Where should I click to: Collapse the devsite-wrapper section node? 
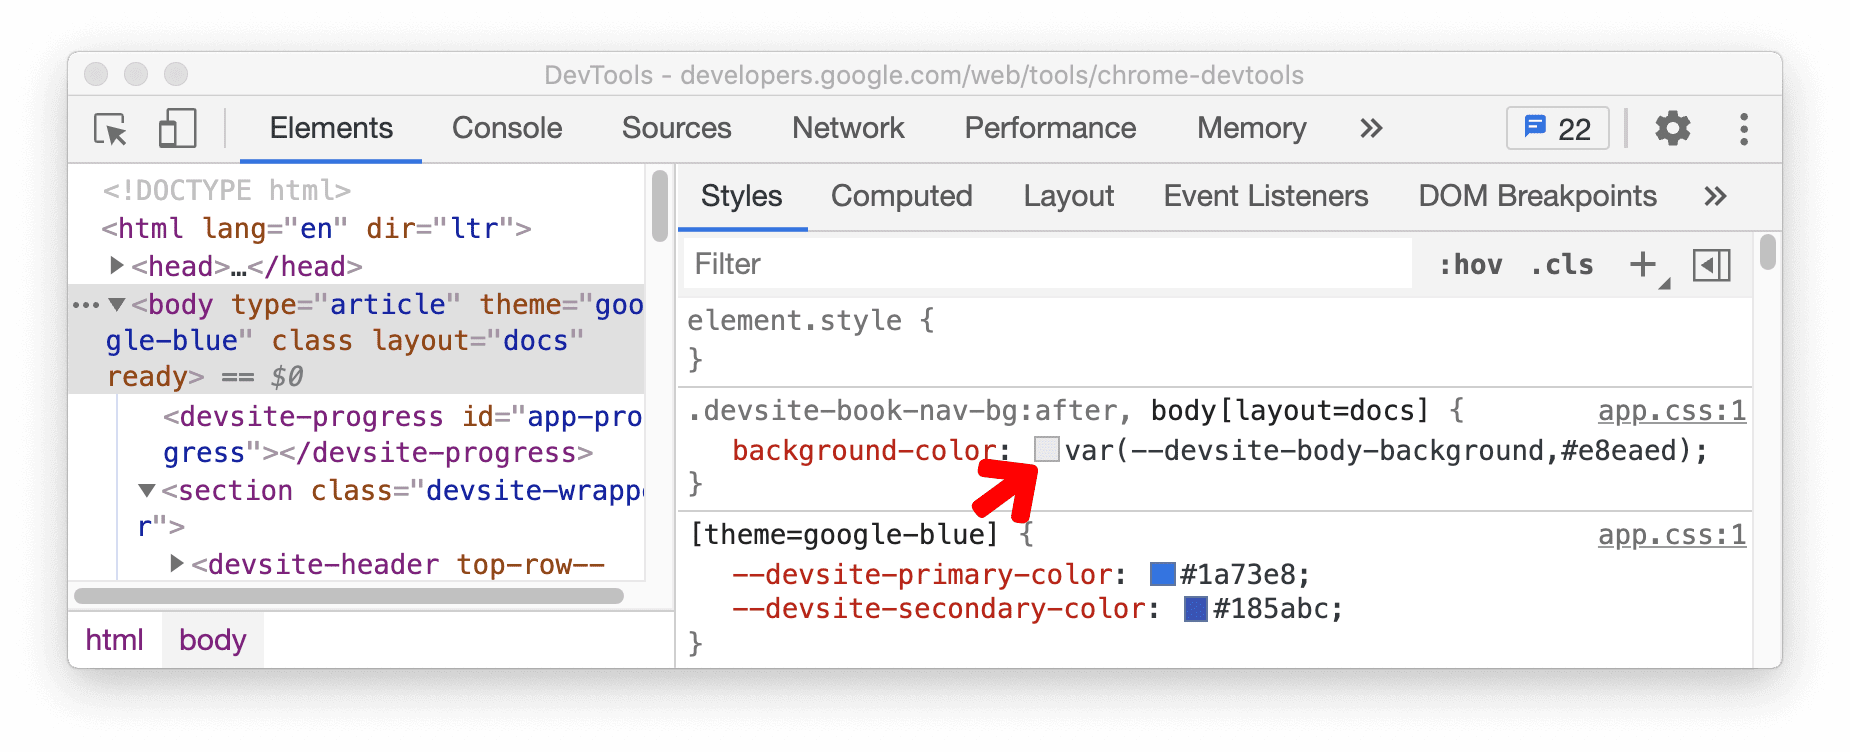(147, 490)
